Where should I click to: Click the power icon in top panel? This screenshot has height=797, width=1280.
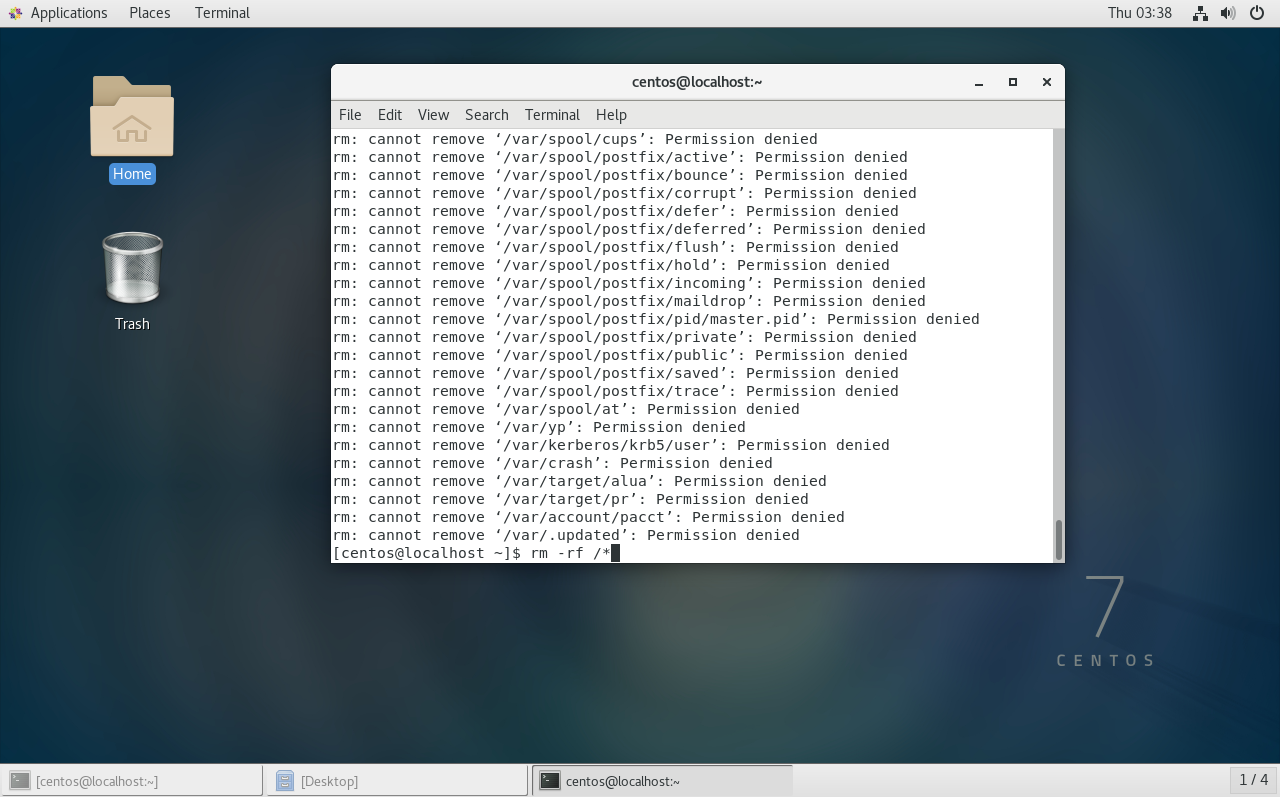point(1257,13)
